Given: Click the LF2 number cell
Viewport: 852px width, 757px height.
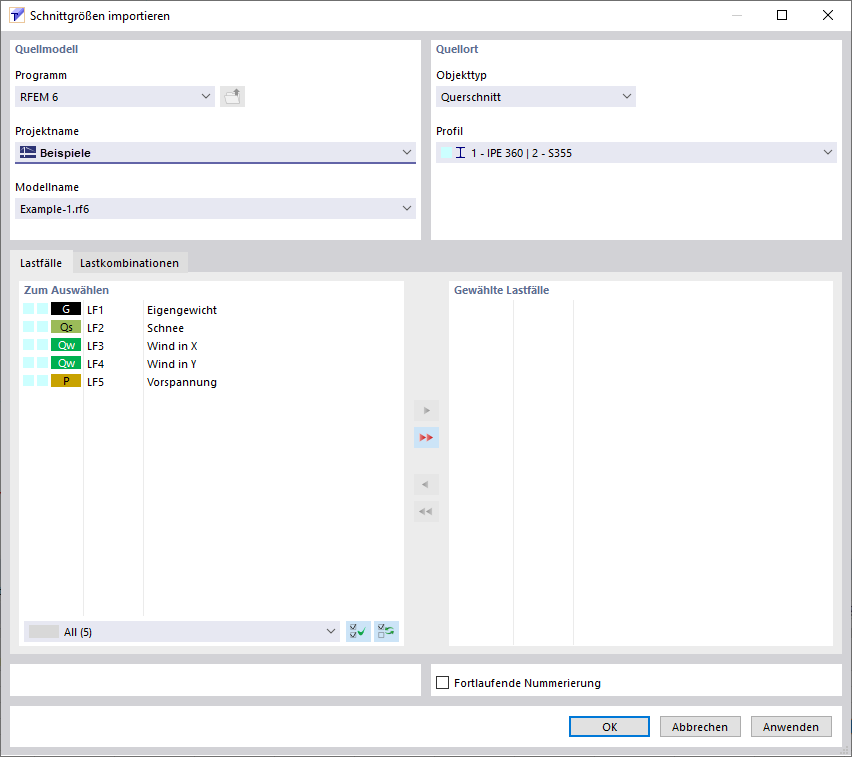Looking at the screenshot, I should click(x=95, y=328).
